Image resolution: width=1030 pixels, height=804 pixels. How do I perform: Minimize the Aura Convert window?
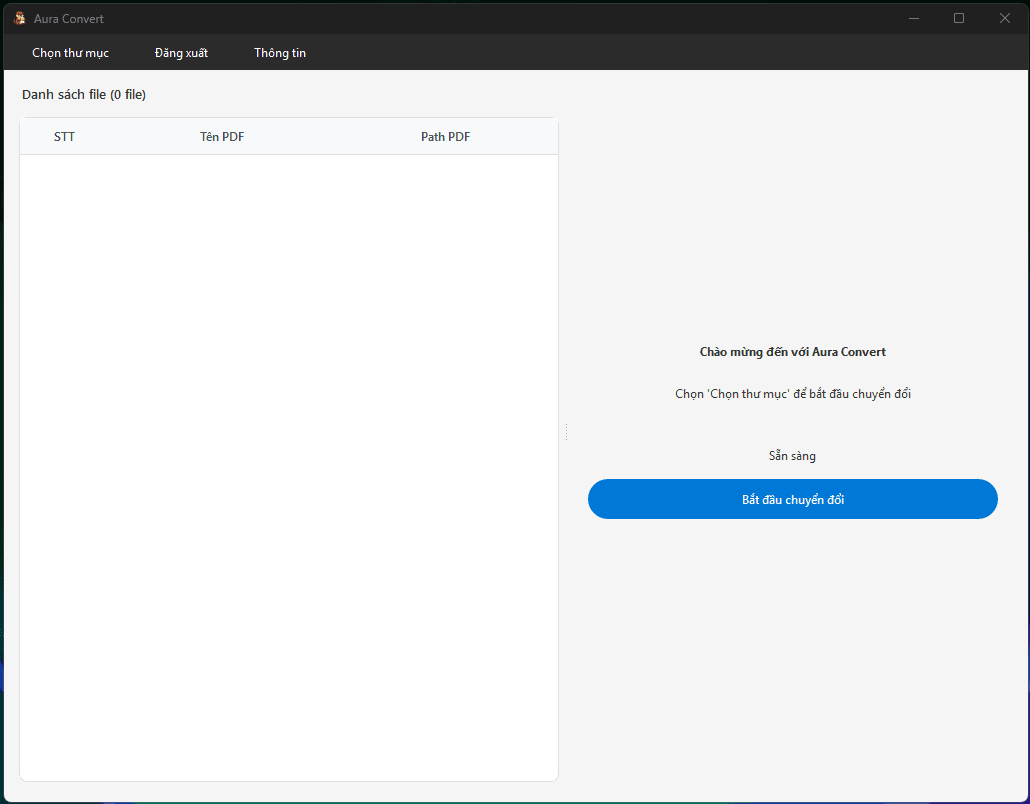(x=914, y=18)
